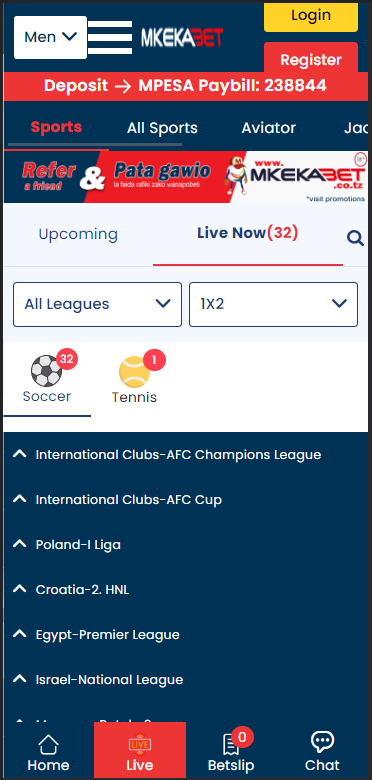
Task: Open the All Leagues dropdown
Action: (x=97, y=304)
